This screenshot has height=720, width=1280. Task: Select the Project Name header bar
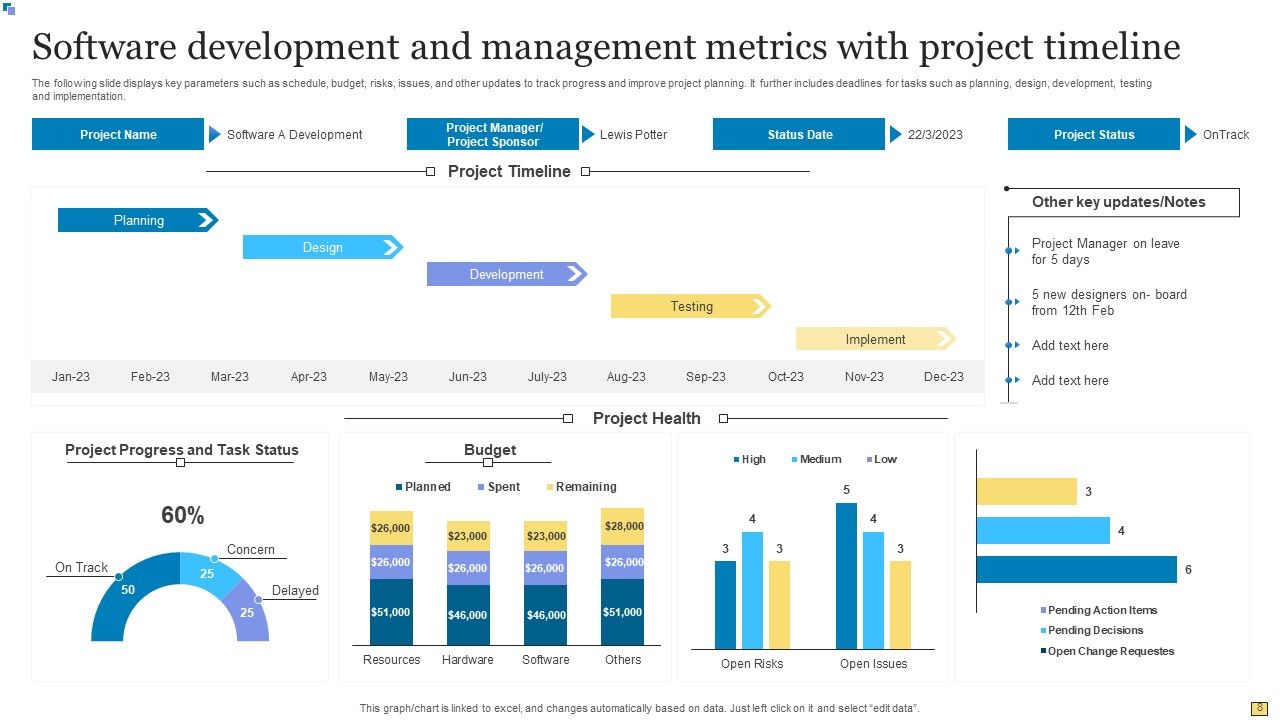[x=118, y=134]
